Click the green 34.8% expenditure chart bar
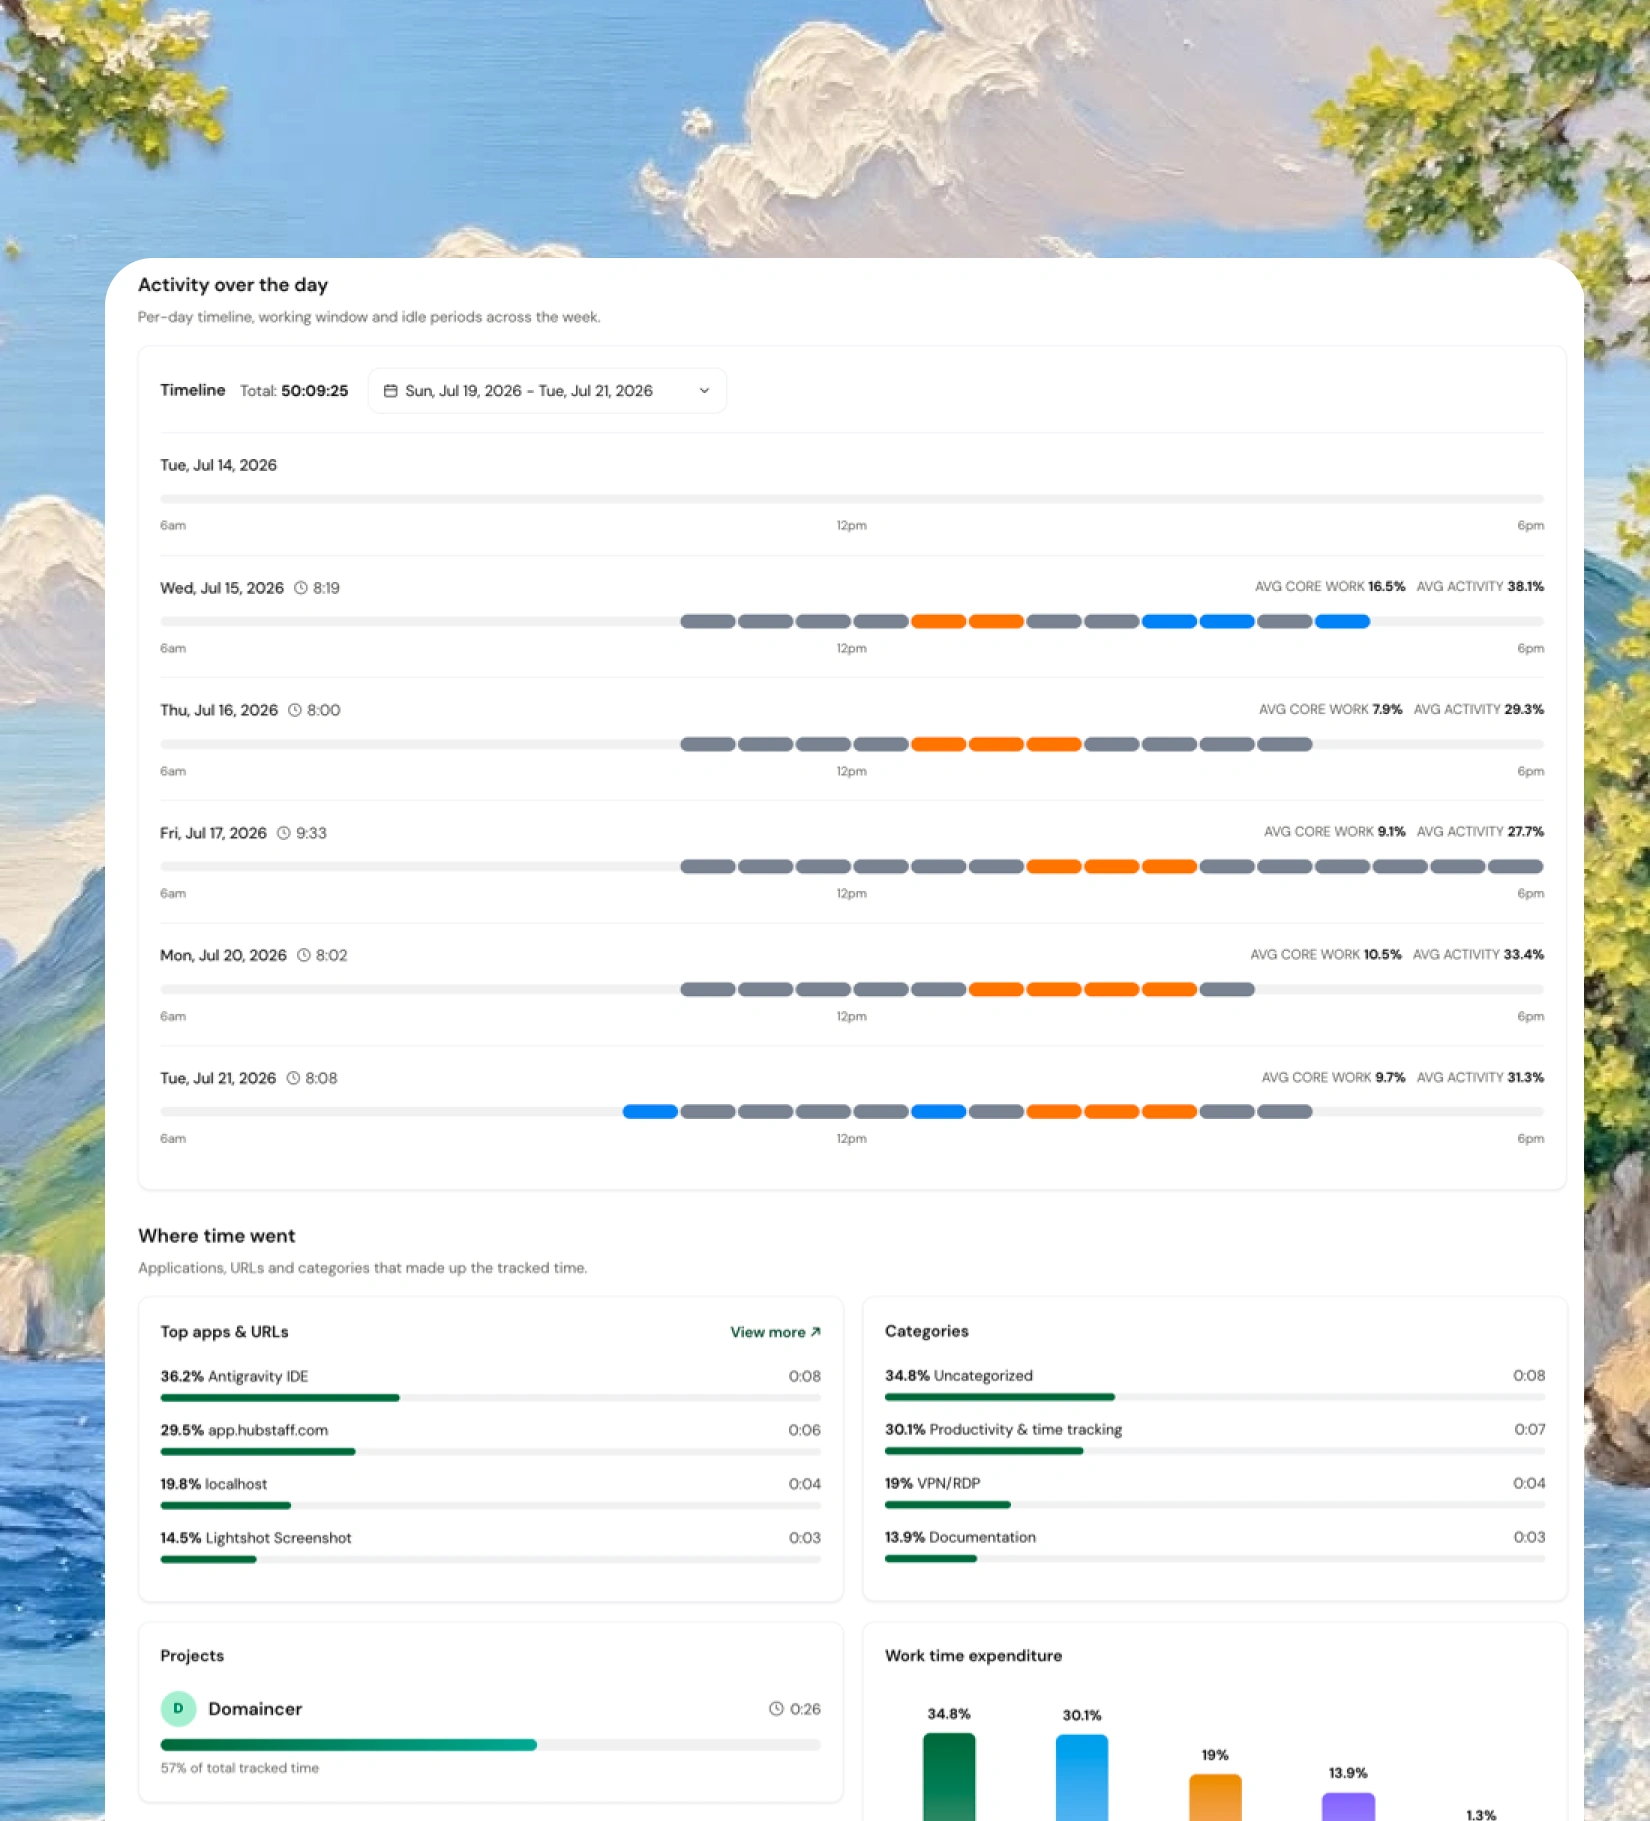This screenshot has height=1821, width=1650. point(949,1777)
